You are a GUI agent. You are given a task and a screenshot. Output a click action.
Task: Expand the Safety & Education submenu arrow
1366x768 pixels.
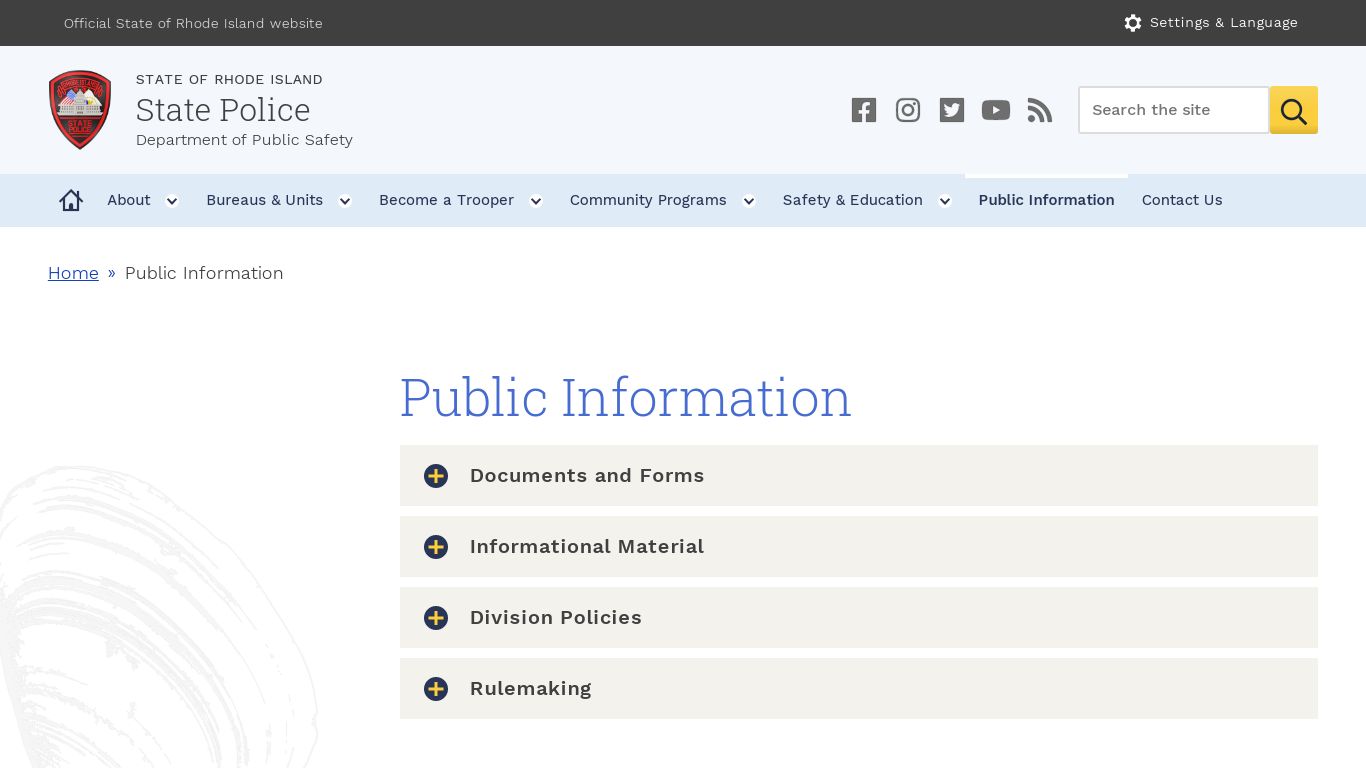(x=945, y=201)
